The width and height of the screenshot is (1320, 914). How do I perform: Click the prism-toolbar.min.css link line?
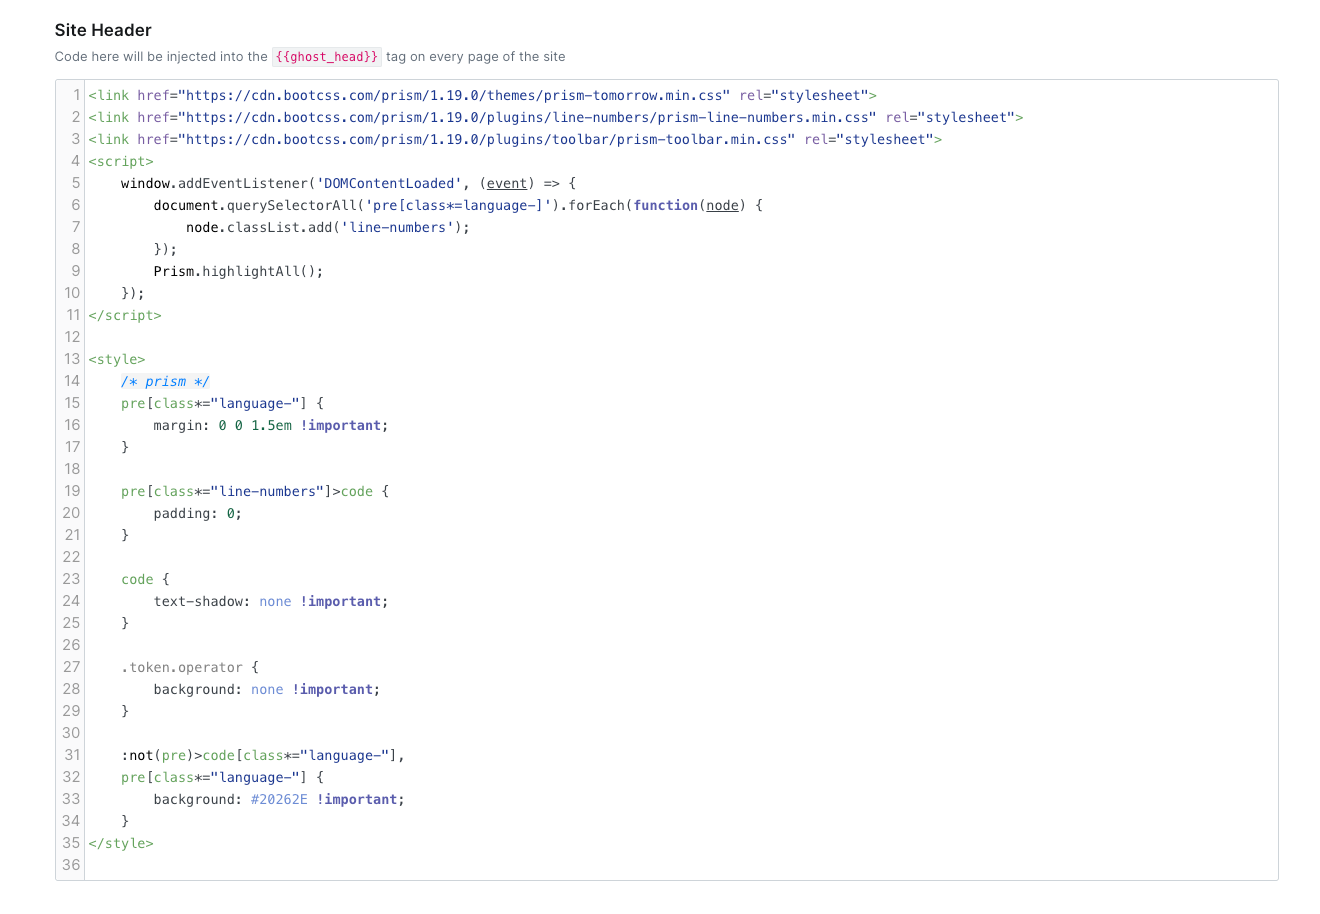tap(515, 140)
